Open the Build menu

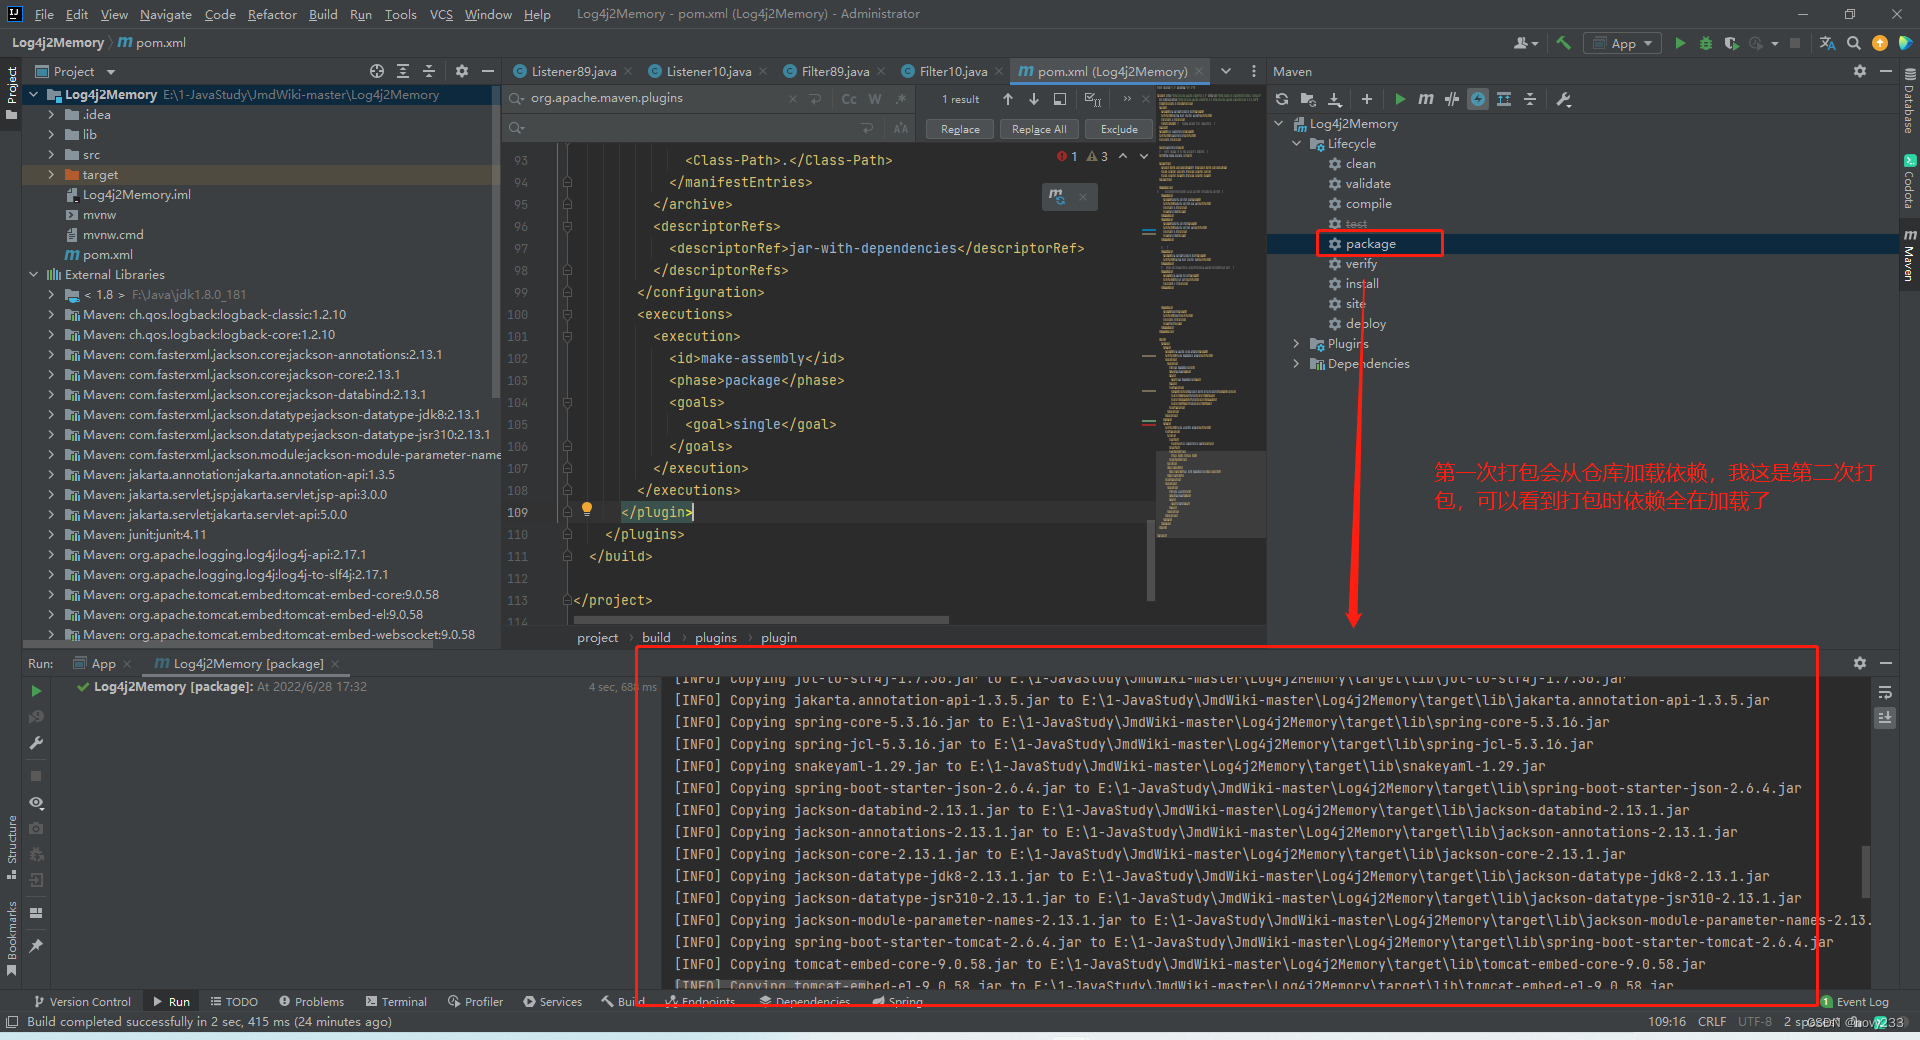[323, 14]
